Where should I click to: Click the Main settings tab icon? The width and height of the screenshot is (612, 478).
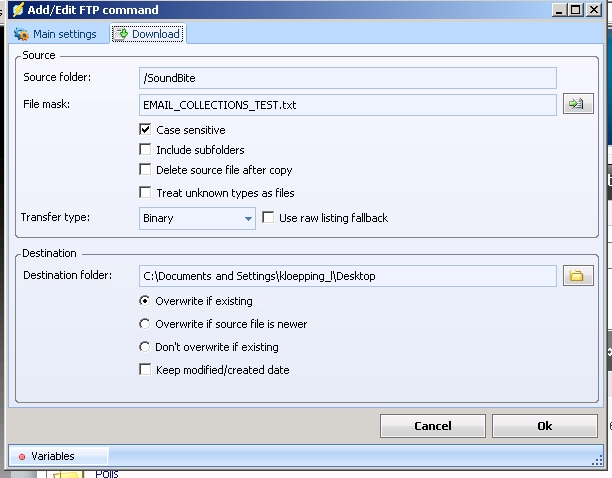pos(22,34)
